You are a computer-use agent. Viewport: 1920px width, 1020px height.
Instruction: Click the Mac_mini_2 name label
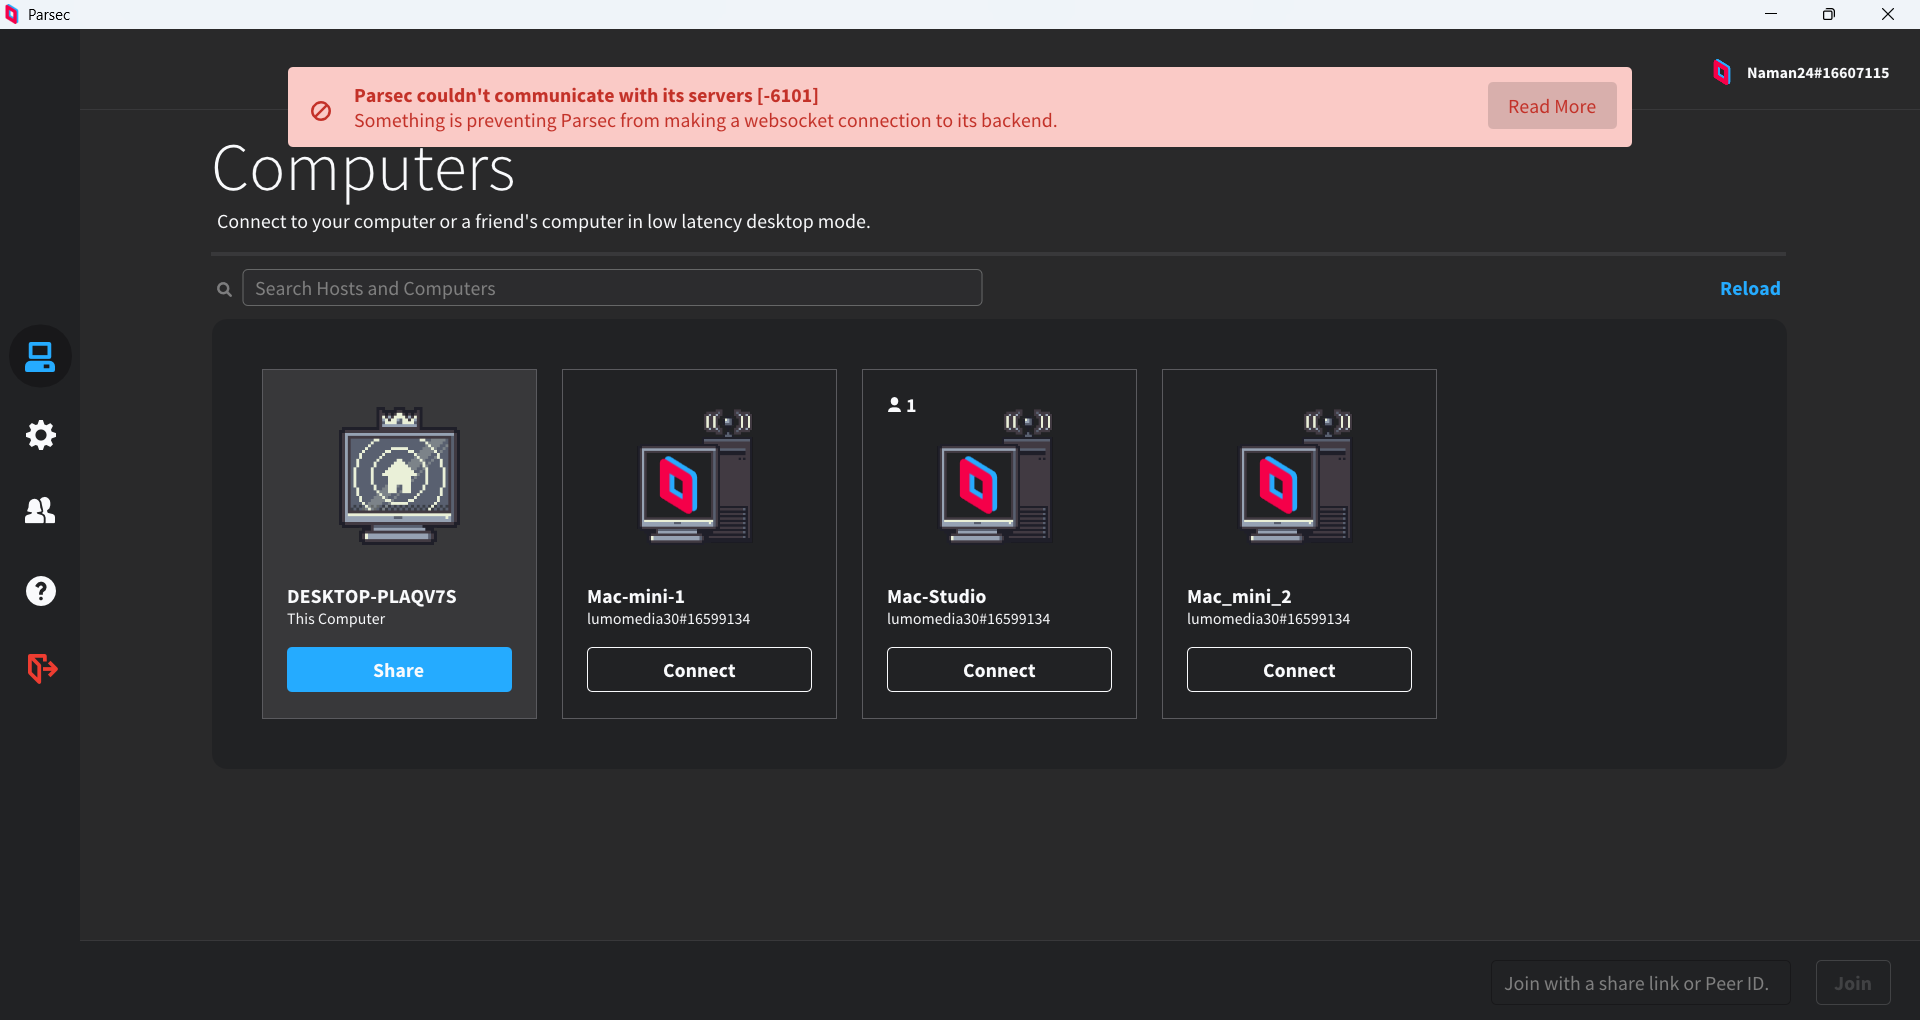pyautogui.click(x=1239, y=597)
